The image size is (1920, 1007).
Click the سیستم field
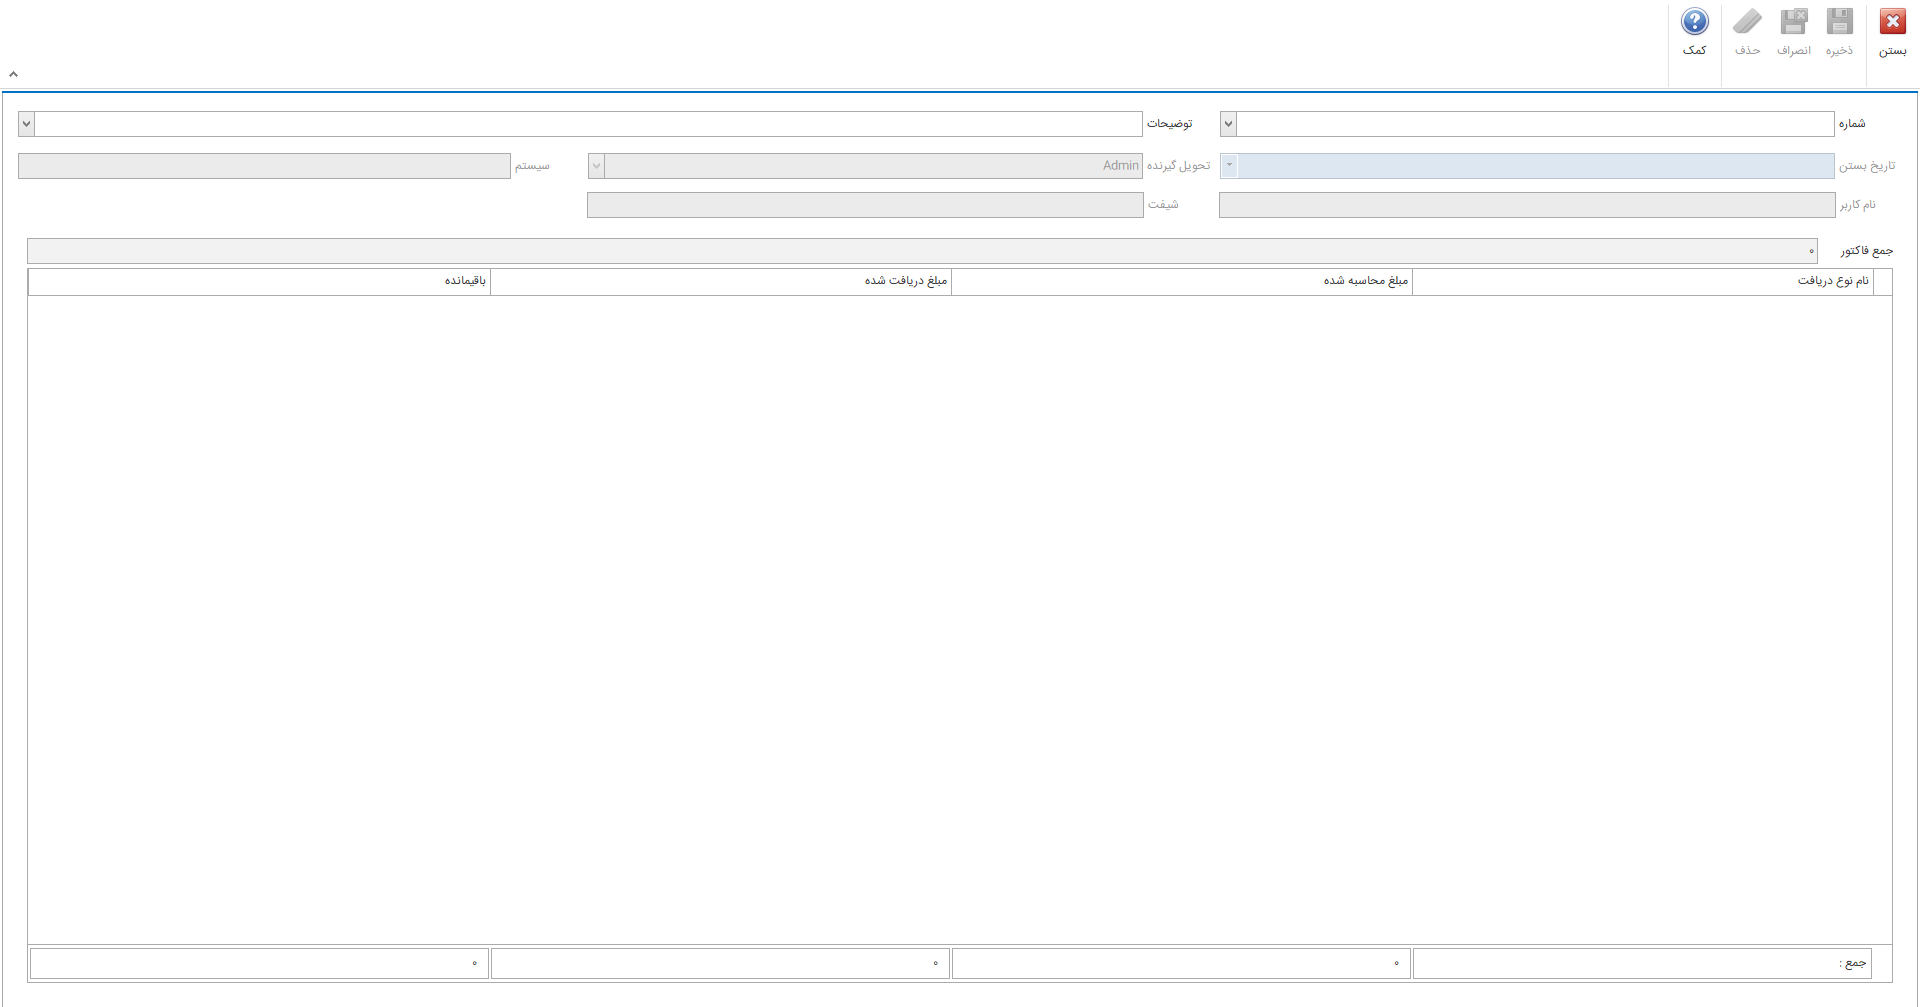click(x=264, y=166)
